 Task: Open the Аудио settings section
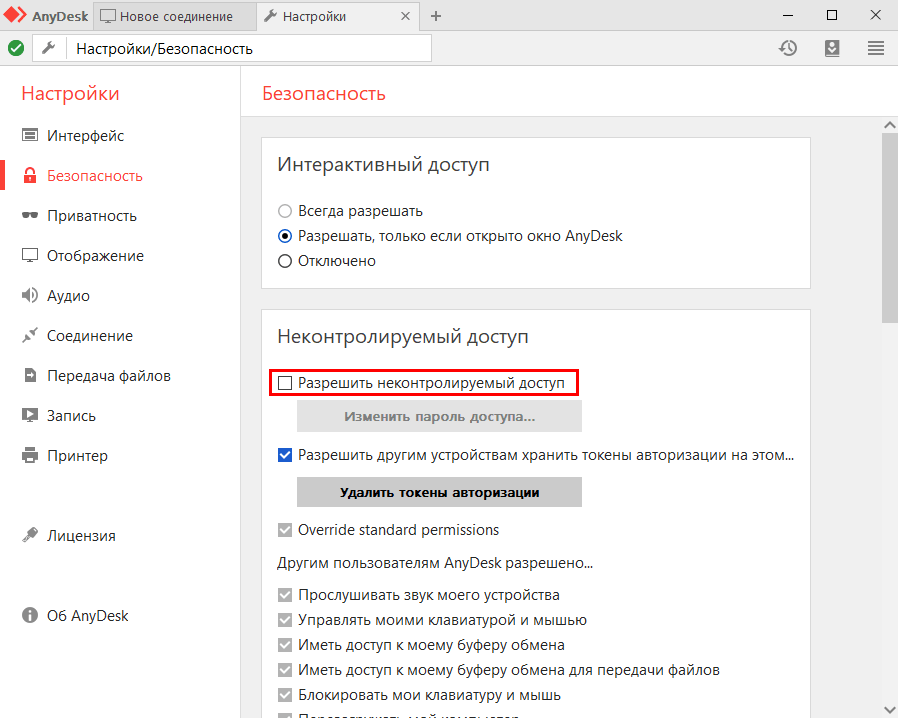click(68, 295)
